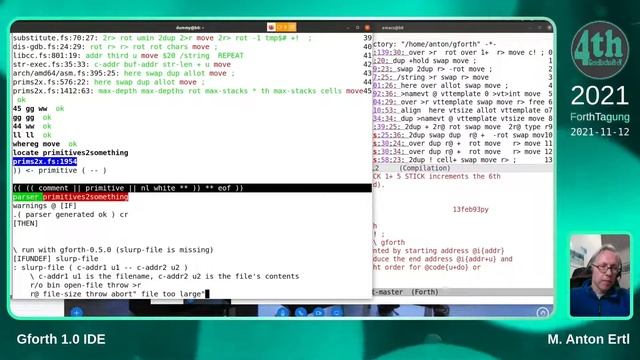This screenshot has height=360, width=640.
Task: Click 'prims2x.fs:1412:63:' result line
Action: tap(188, 91)
